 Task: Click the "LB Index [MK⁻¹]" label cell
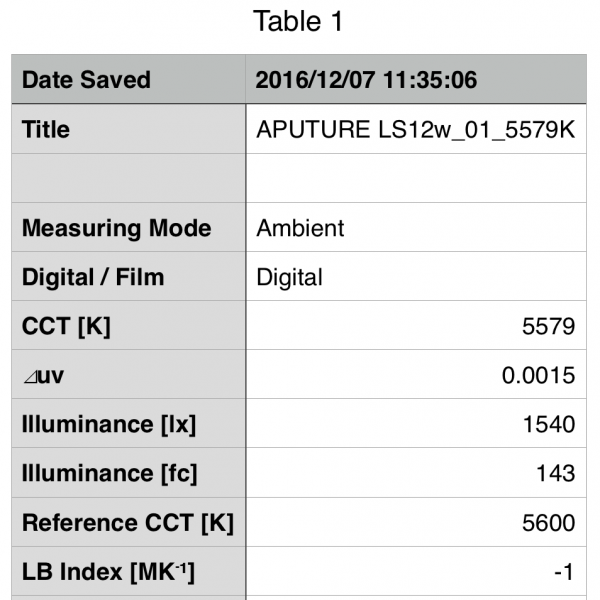[x=128, y=571]
